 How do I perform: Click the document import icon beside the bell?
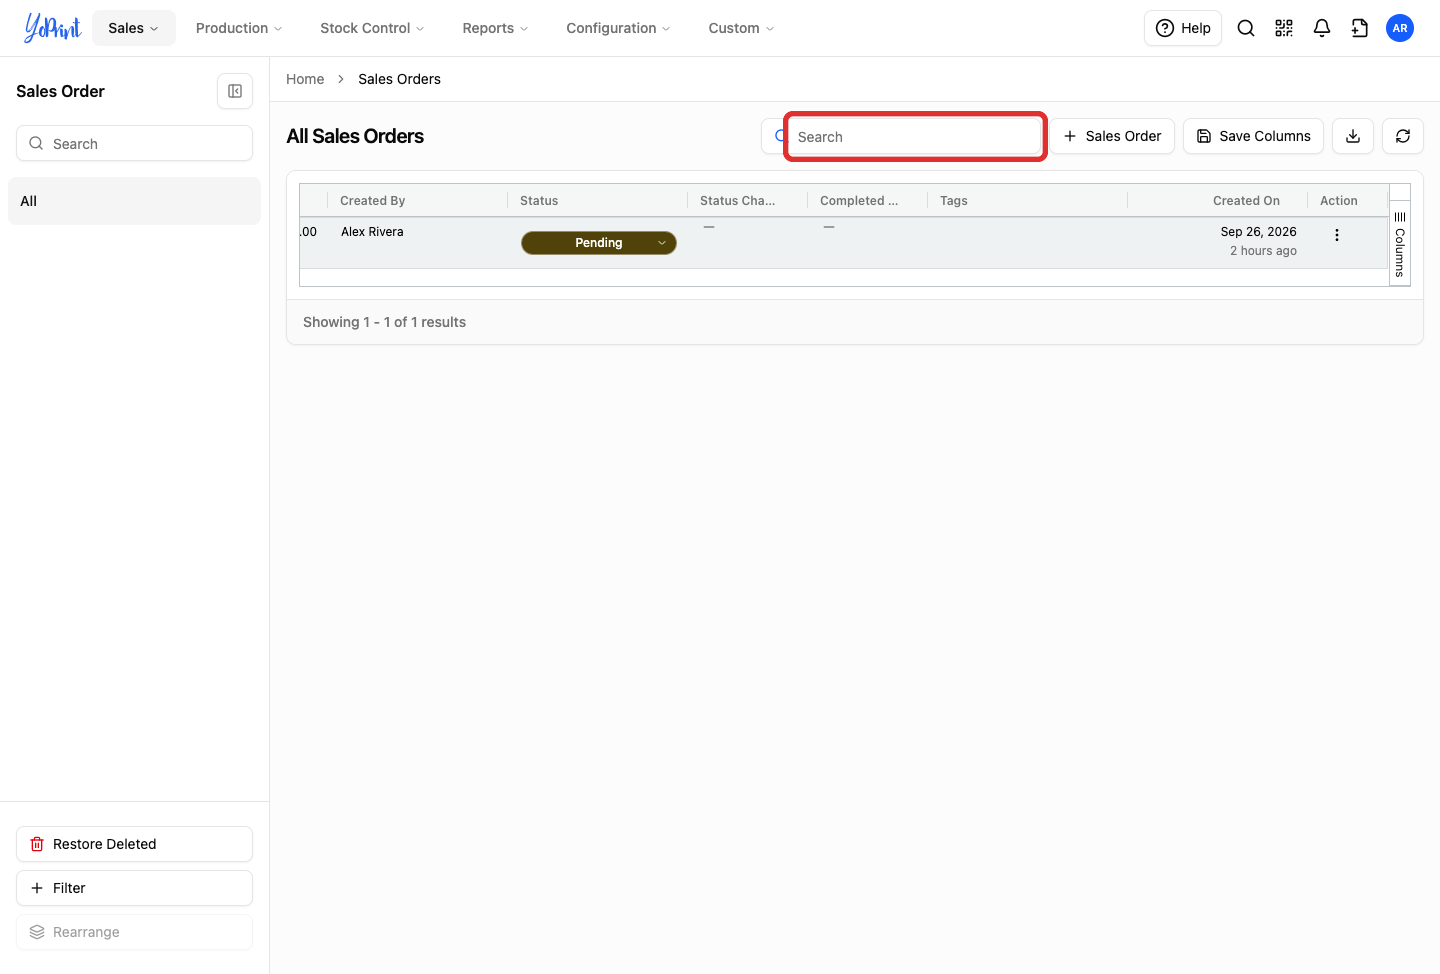point(1360,28)
